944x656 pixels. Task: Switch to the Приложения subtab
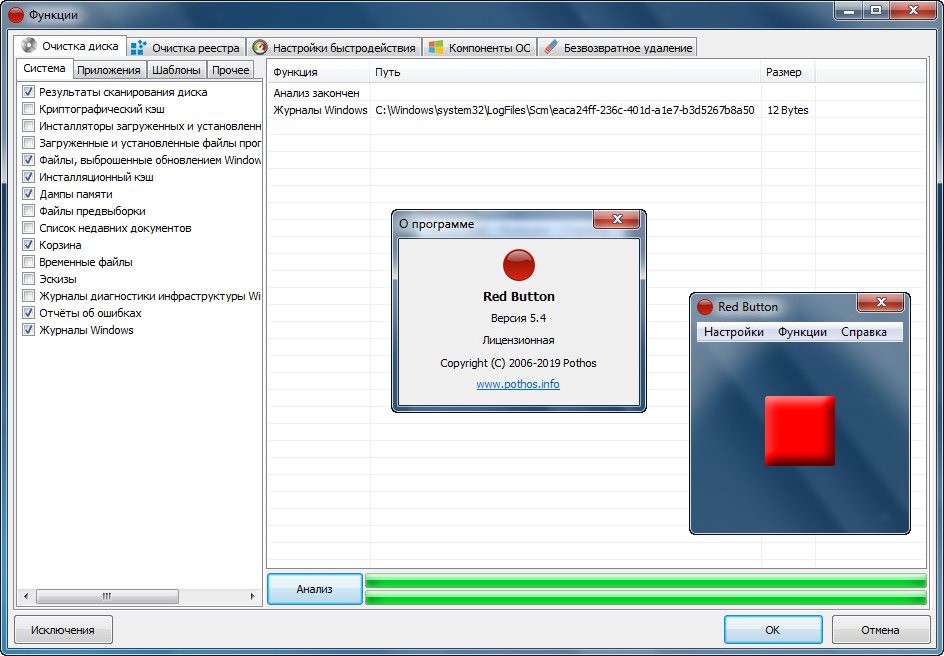tap(109, 70)
